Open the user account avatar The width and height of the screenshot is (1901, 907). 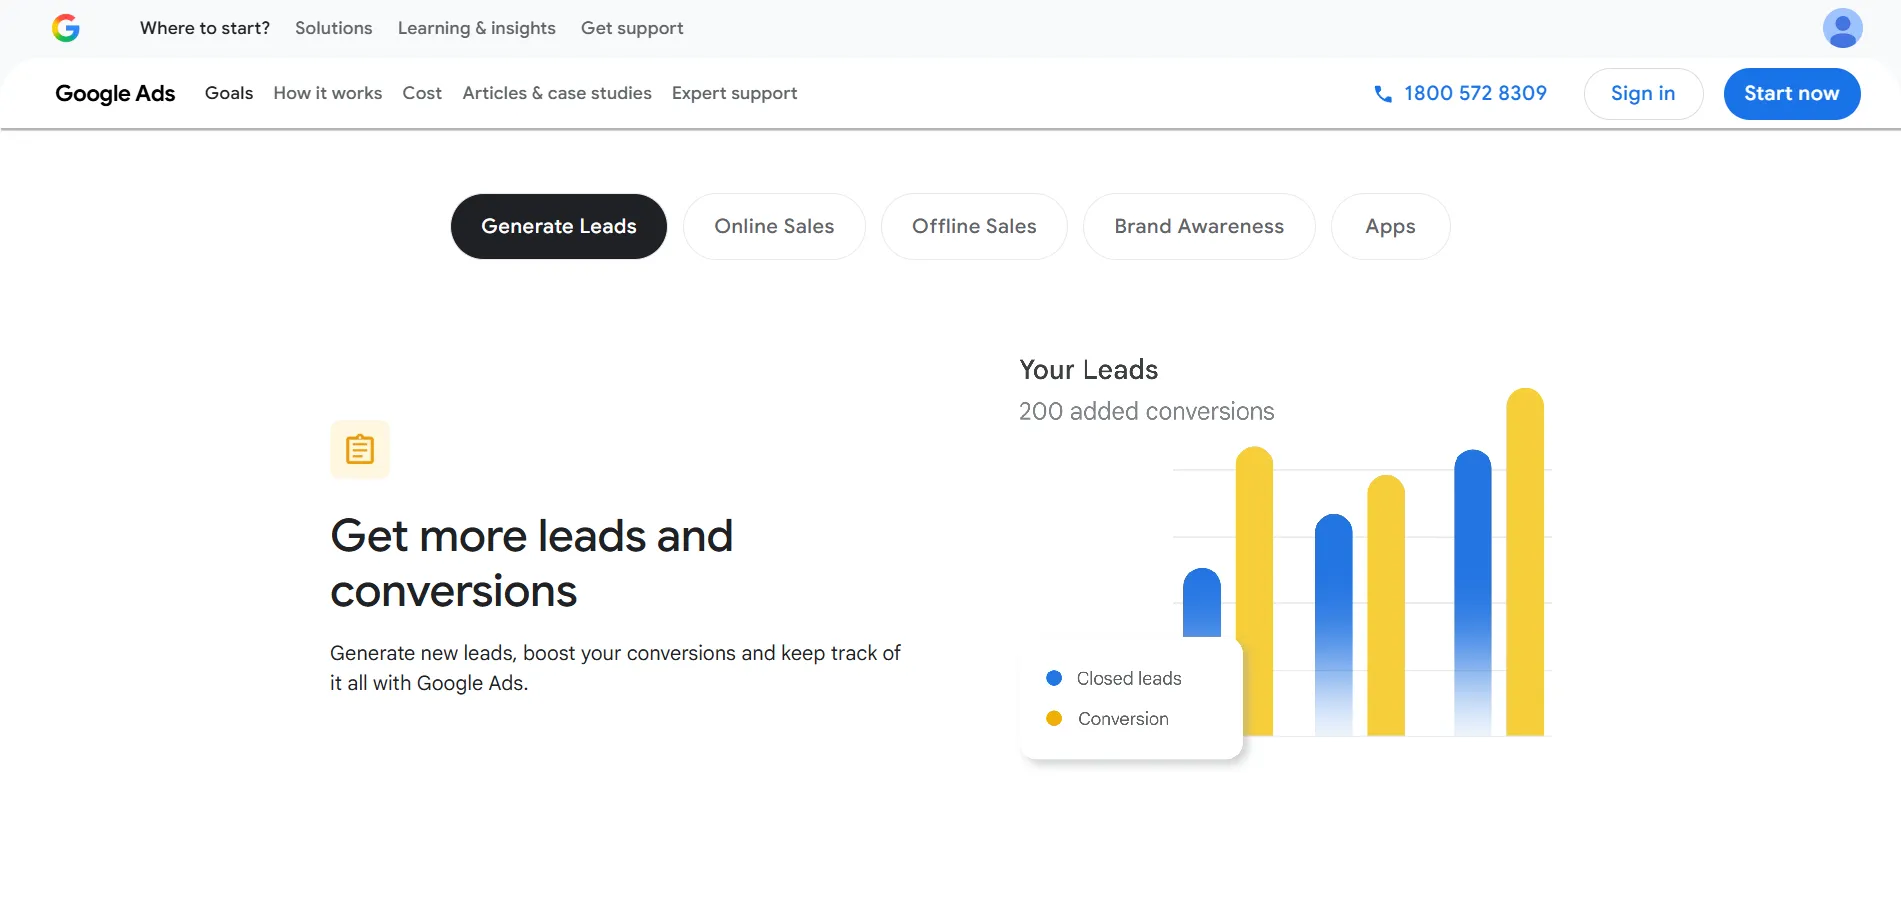1842,28
